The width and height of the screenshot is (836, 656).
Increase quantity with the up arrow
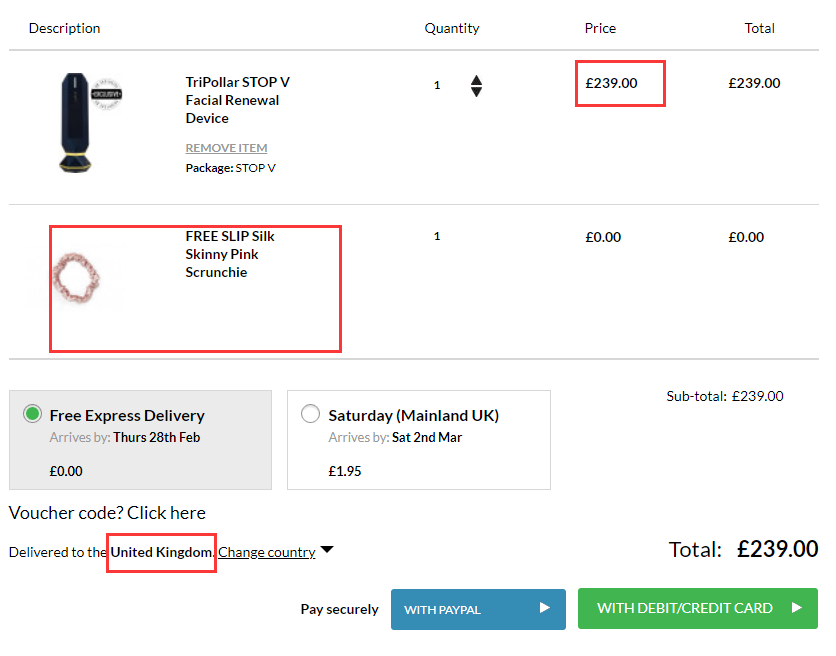pyautogui.click(x=477, y=80)
